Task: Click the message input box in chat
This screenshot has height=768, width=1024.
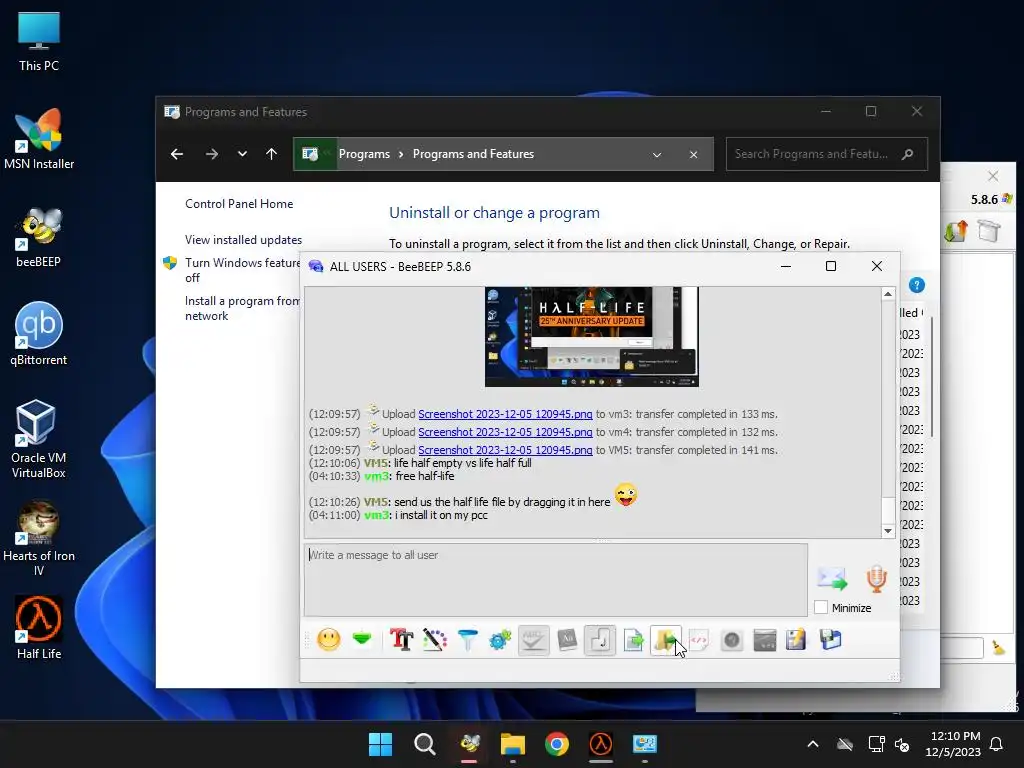Action: point(556,579)
